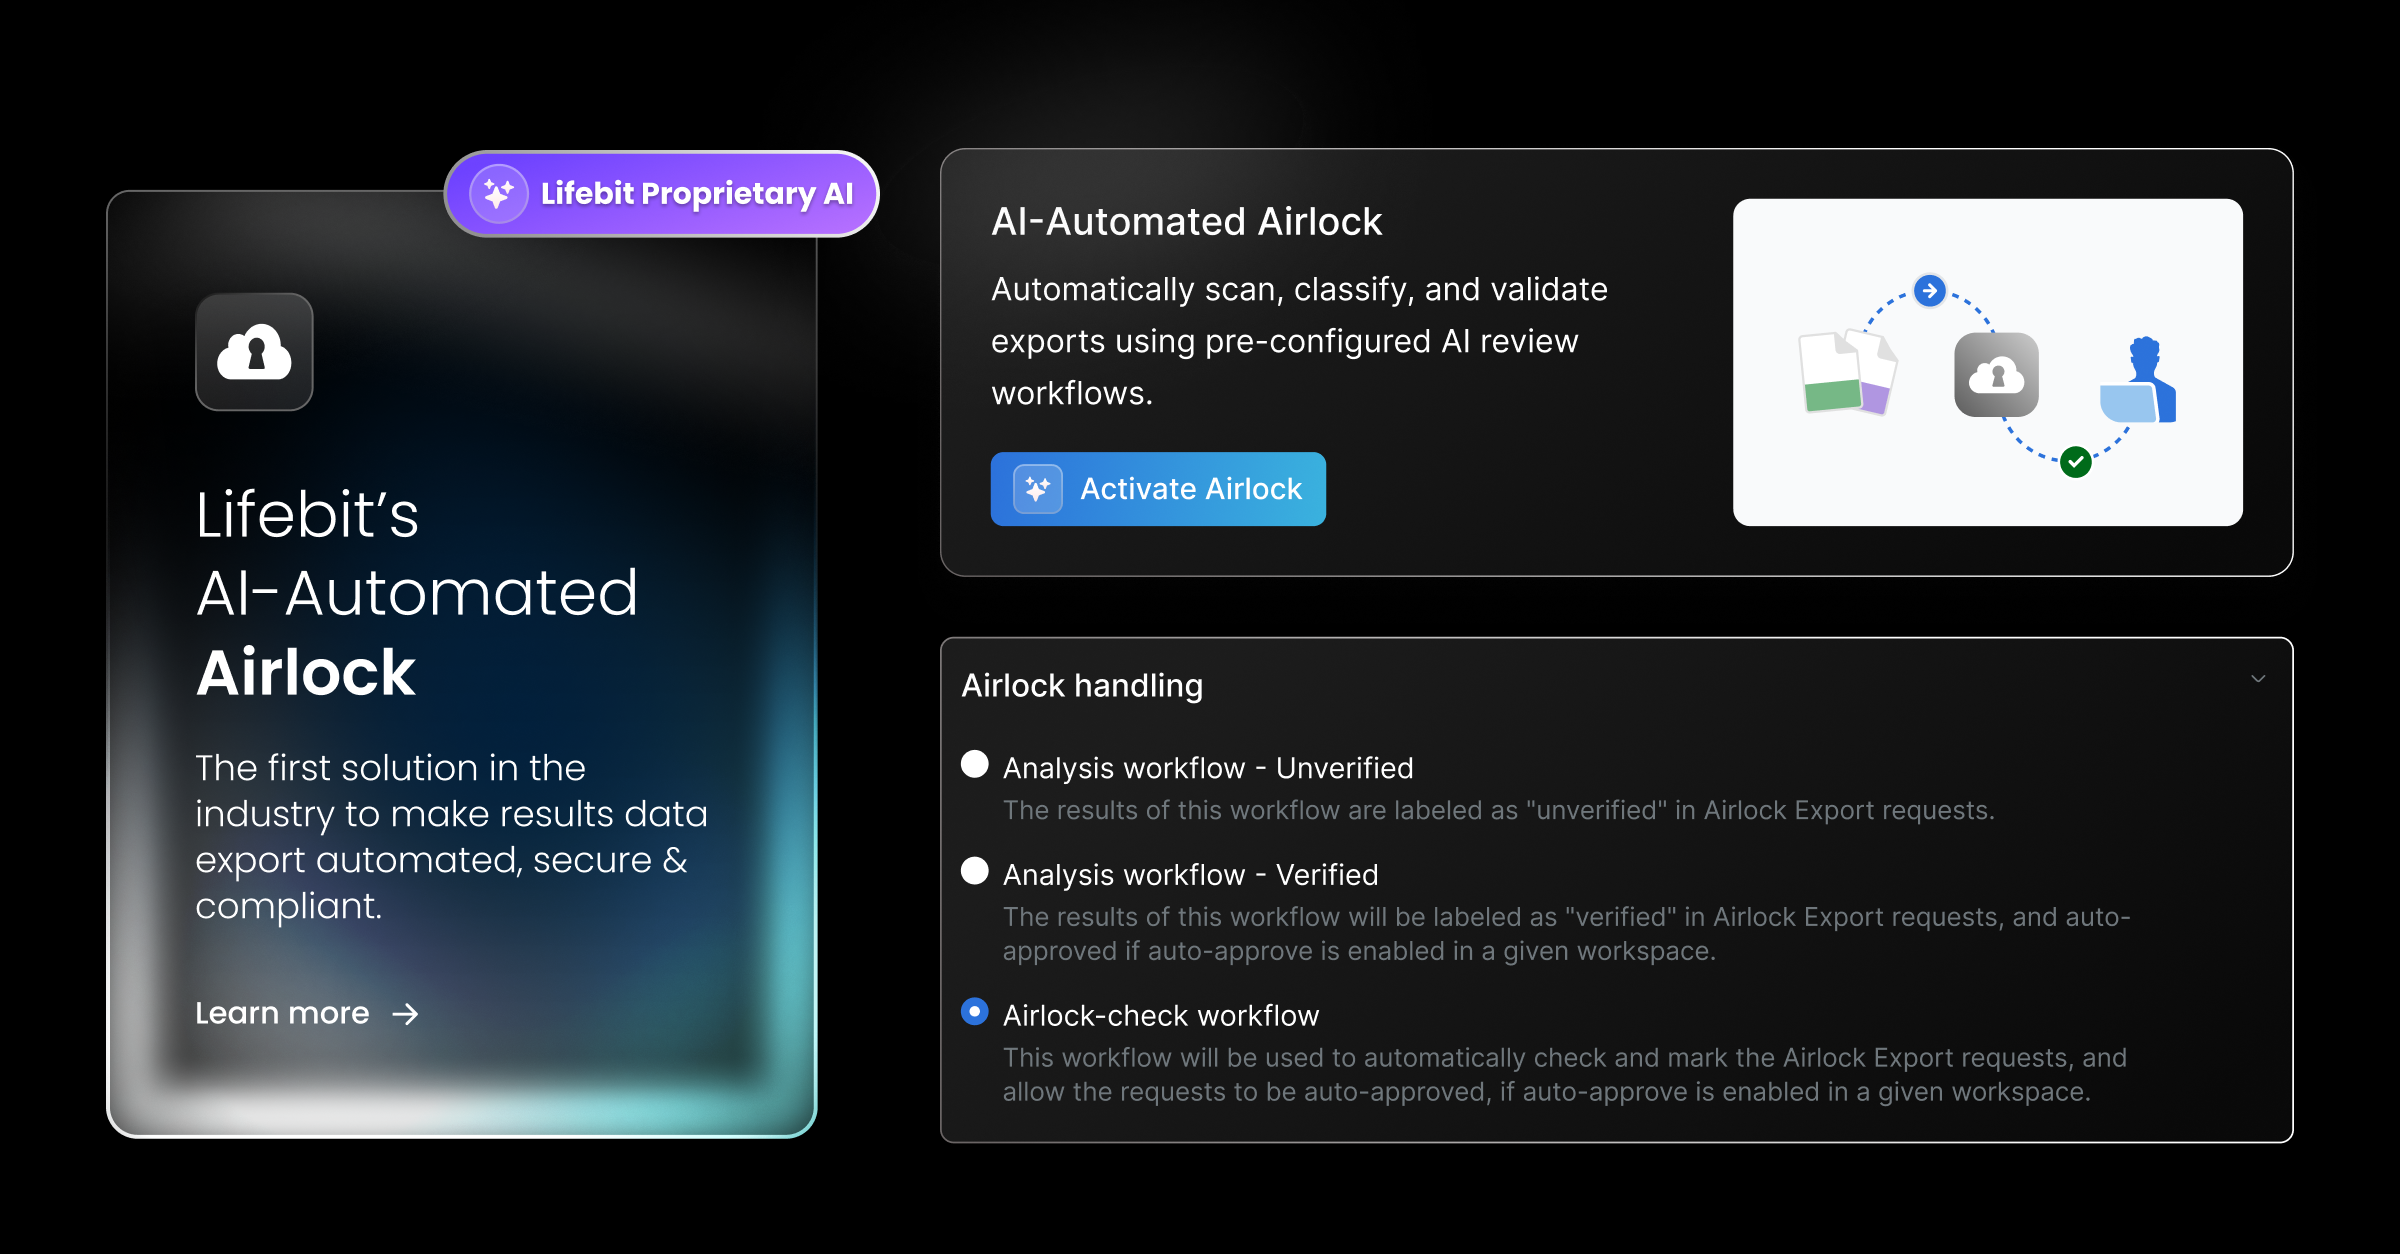Click the blue user with laptop icon

pos(2140,381)
